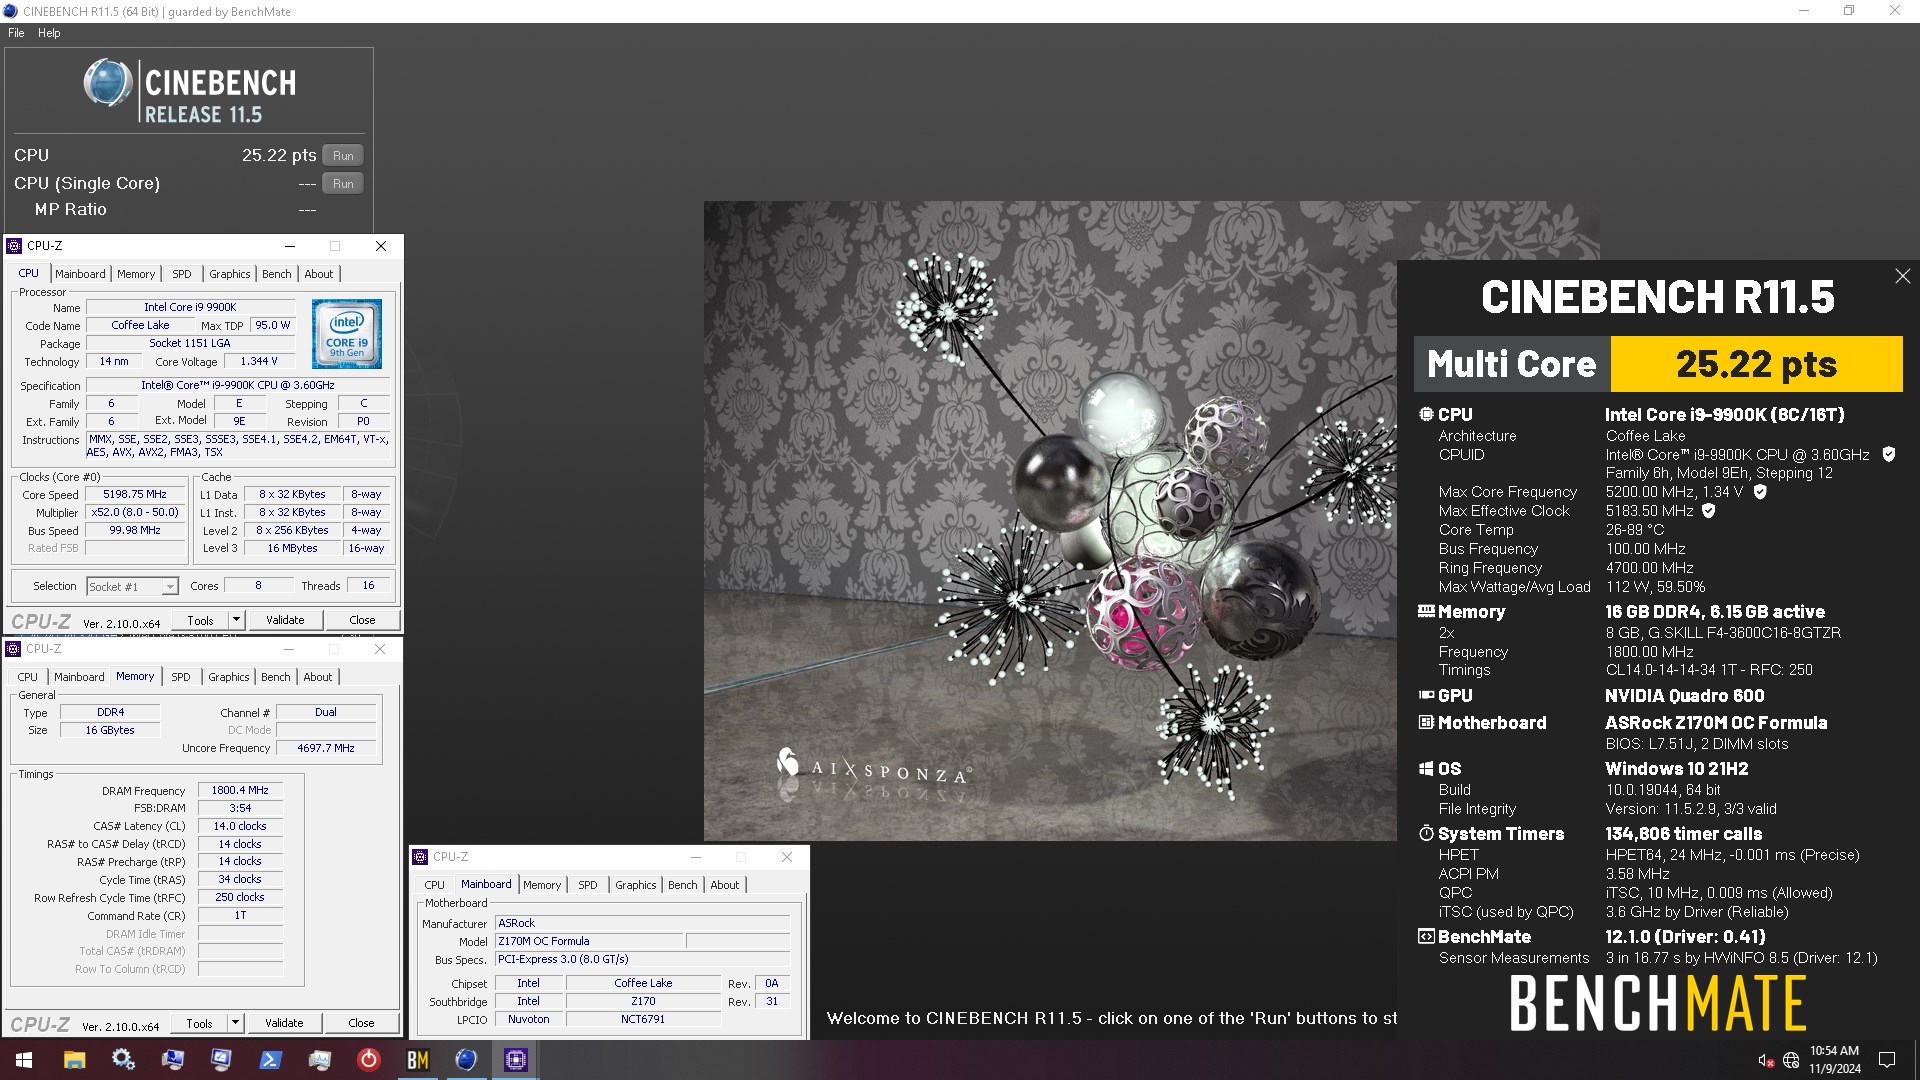The height and width of the screenshot is (1080, 1920).
Task: Click Close in the CPU-Z CPU window
Action: tap(362, 620)
